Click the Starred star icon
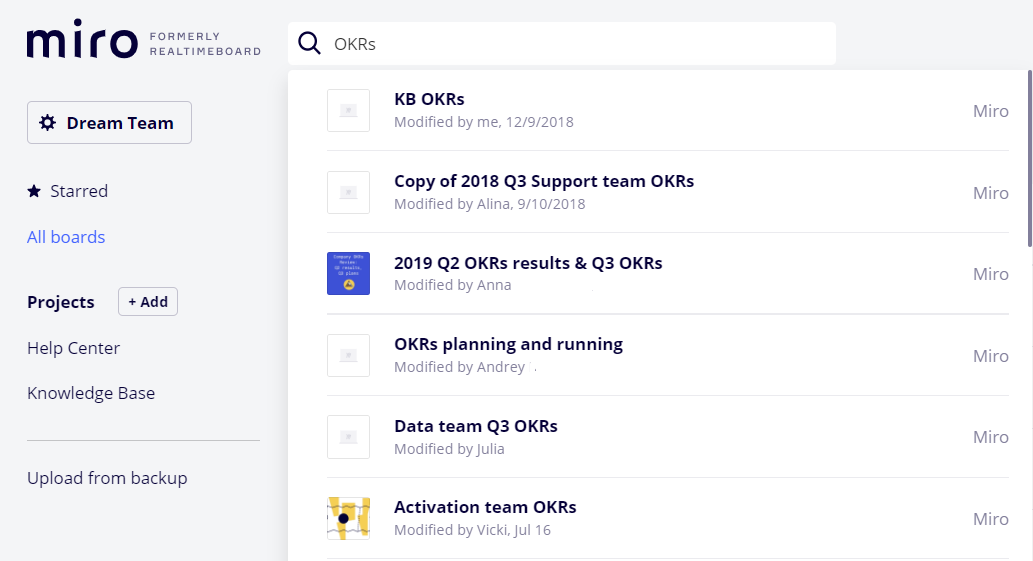1033x561 pixels. pos(34,191)
